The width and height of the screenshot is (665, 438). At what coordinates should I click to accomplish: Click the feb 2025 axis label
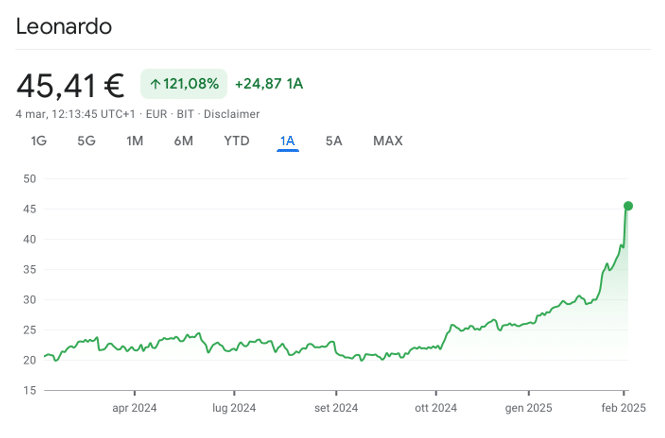point(624,408)
